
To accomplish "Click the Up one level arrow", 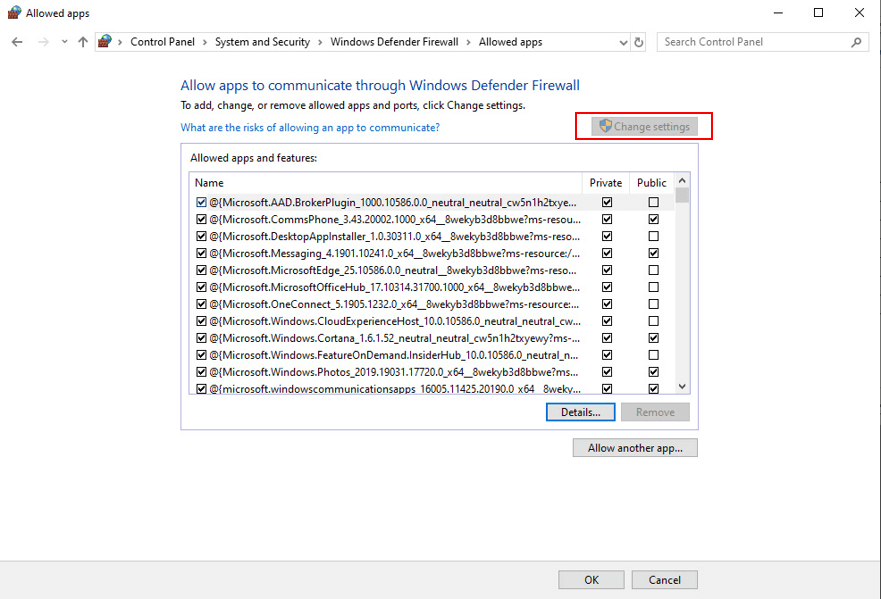I will (82, 42).
